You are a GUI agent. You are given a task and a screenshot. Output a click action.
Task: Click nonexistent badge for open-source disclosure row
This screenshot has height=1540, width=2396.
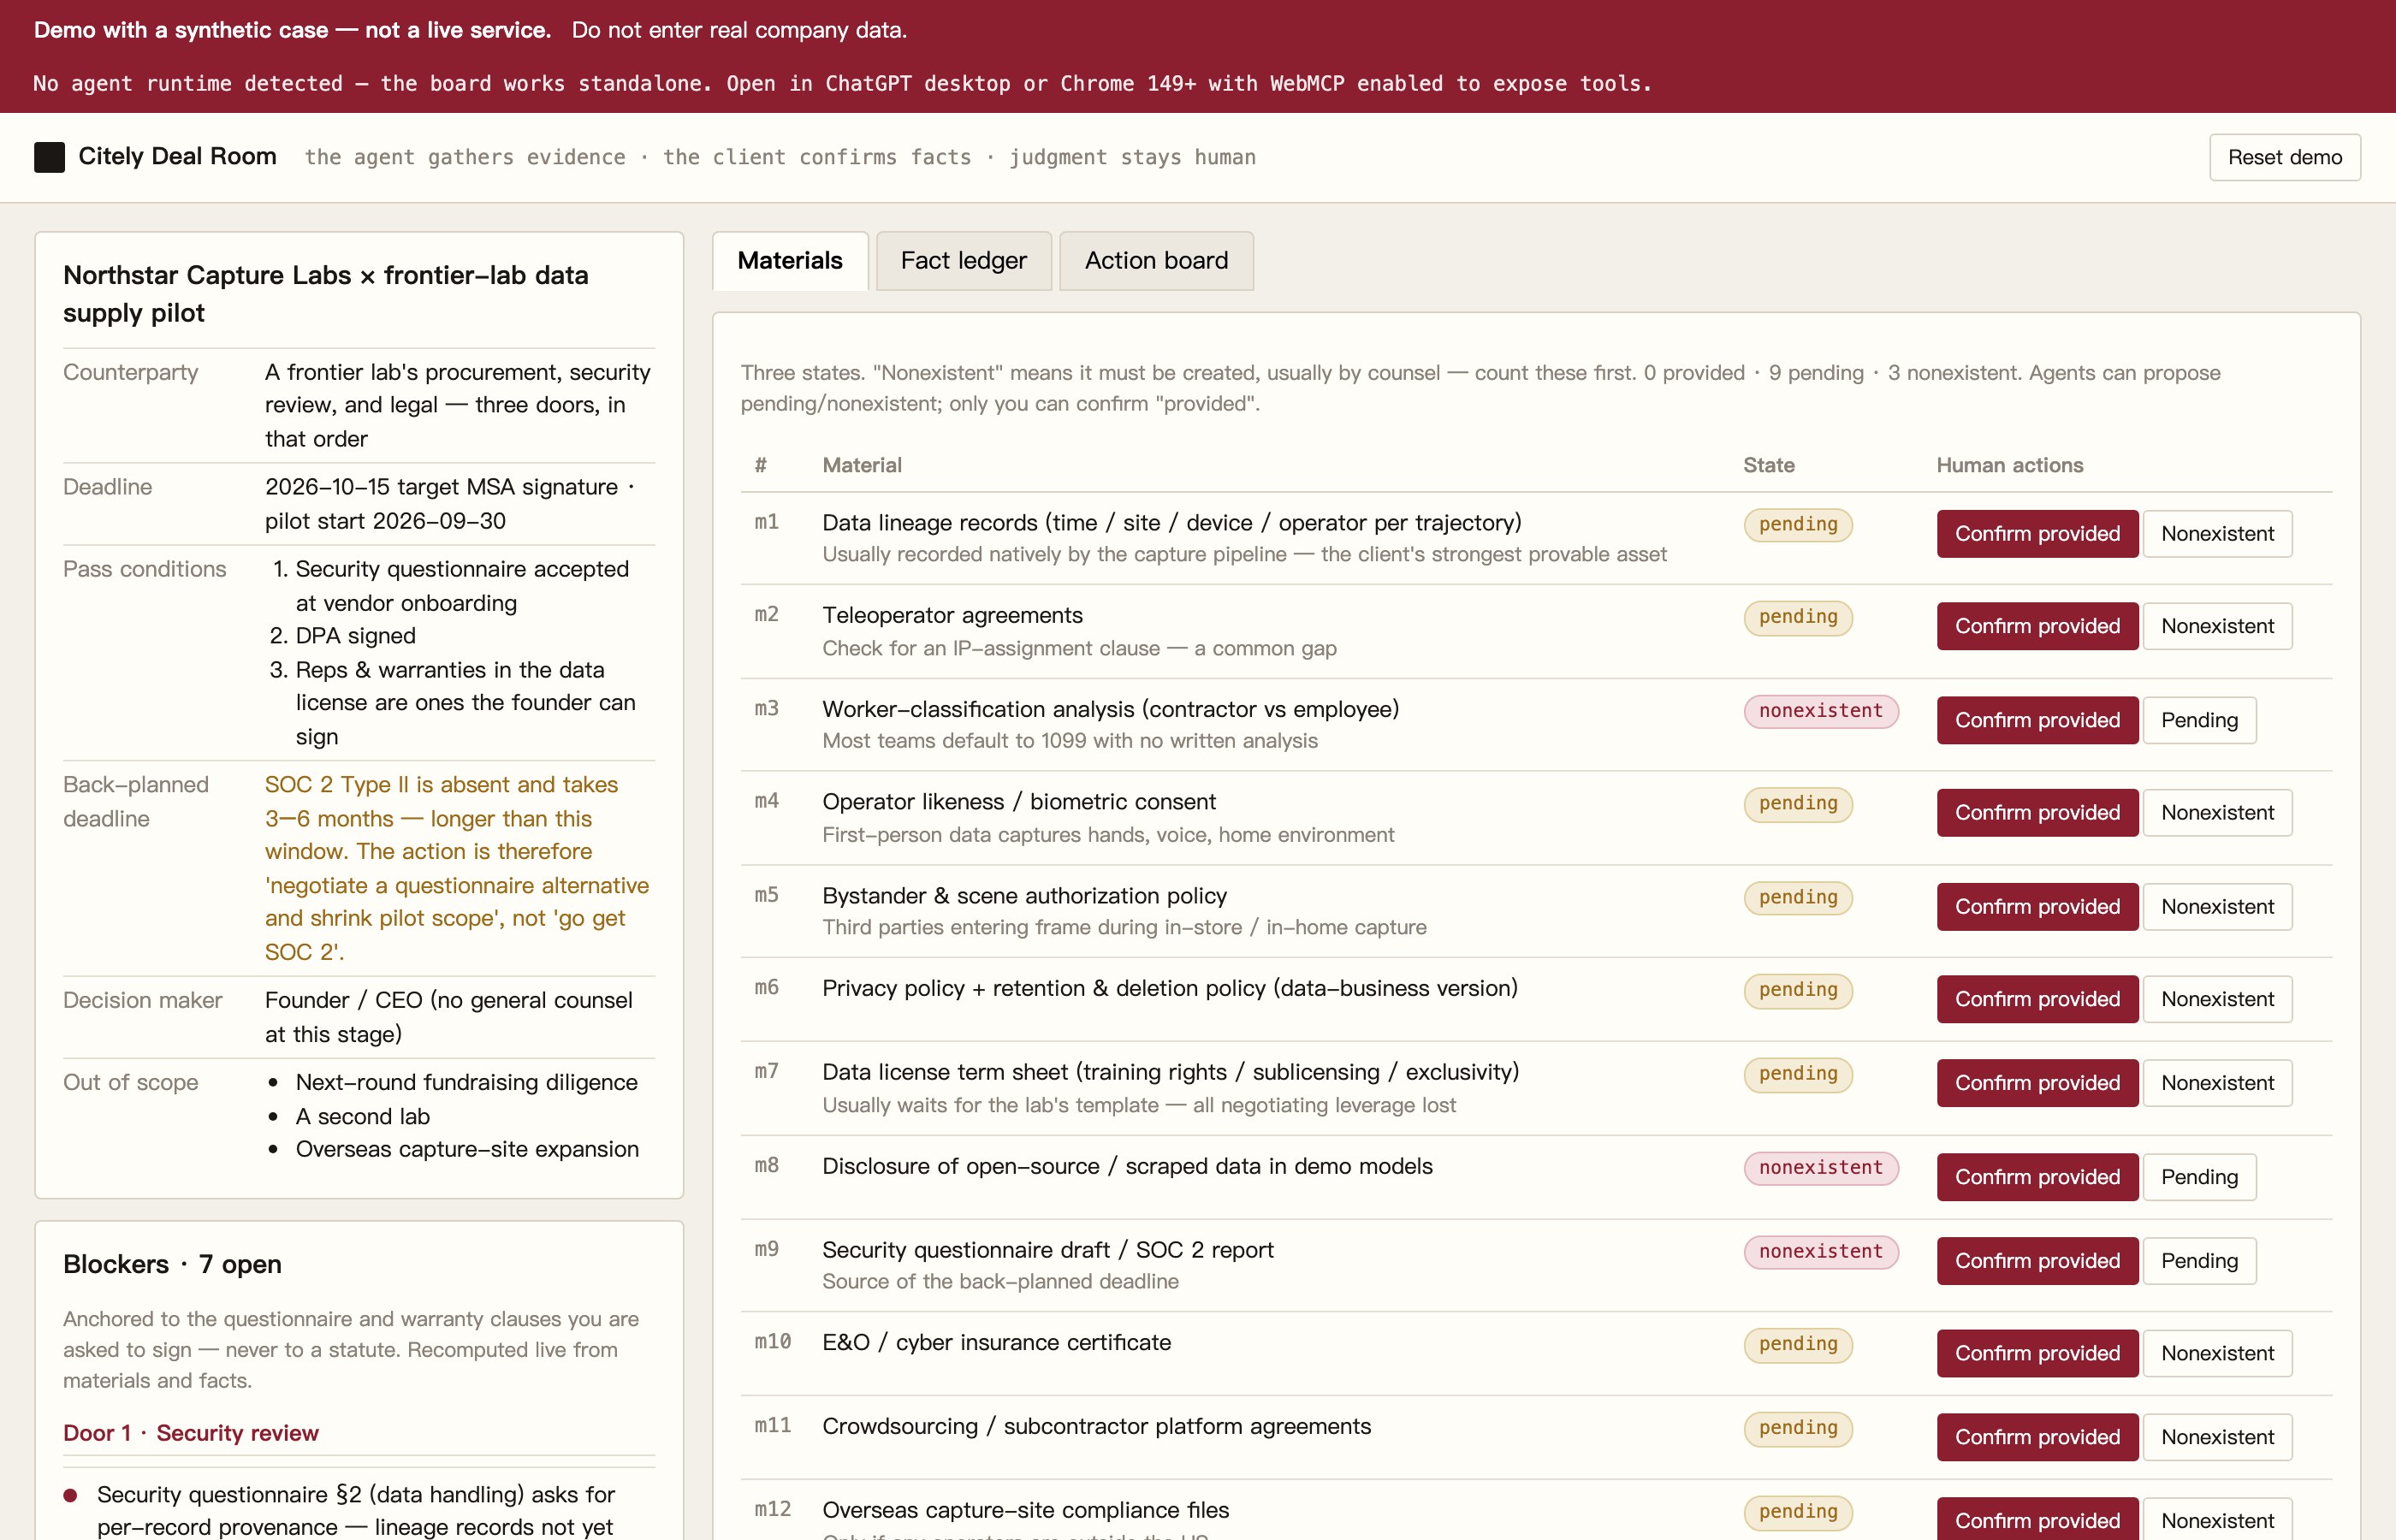point(1821,1168)
